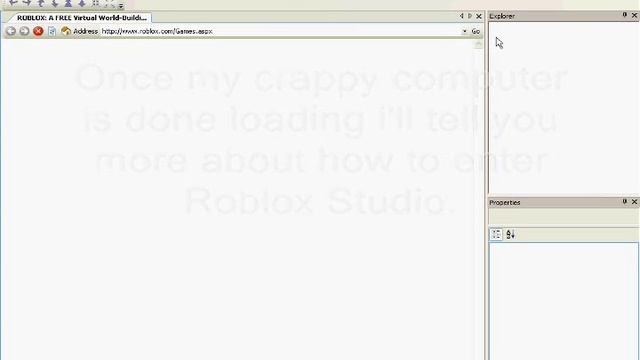This screenshot has width=640, height=360.
Task: Close the Properties panel
Action: [x=634, y=202]
